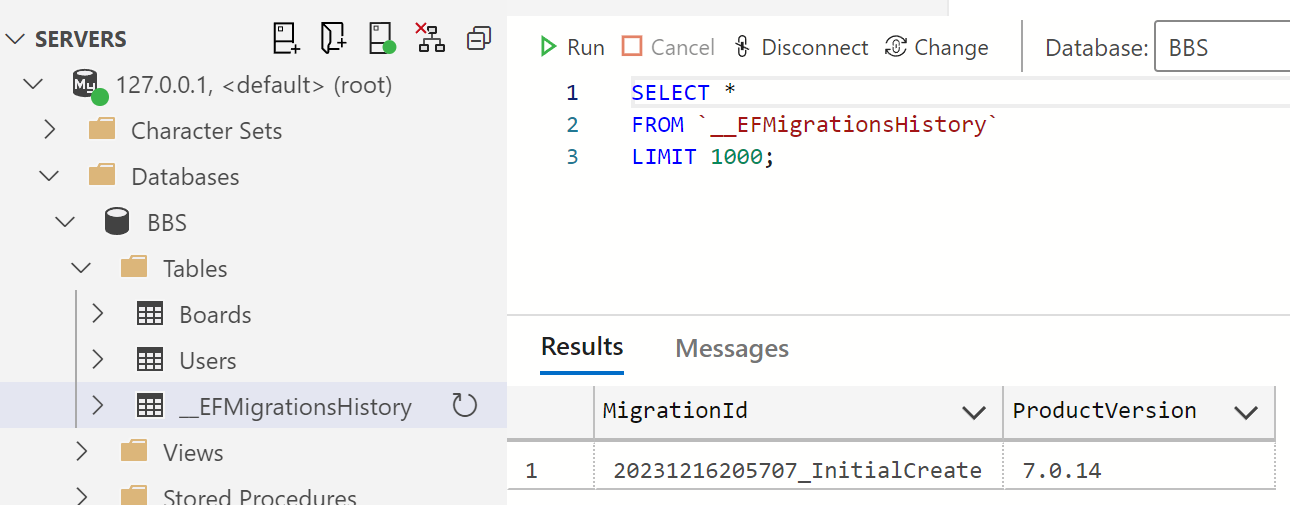Refresh the __EFMigrationsHistory table
This screenshot has width=1290, height=505.
click(x=465, y=406)
